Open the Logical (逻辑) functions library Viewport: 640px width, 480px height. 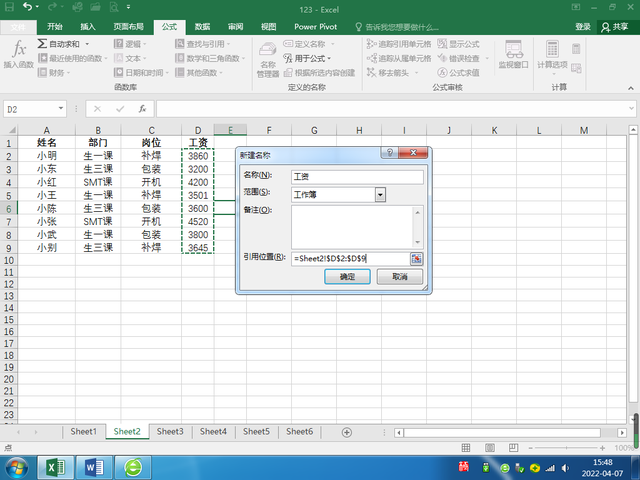click(130, 44)
